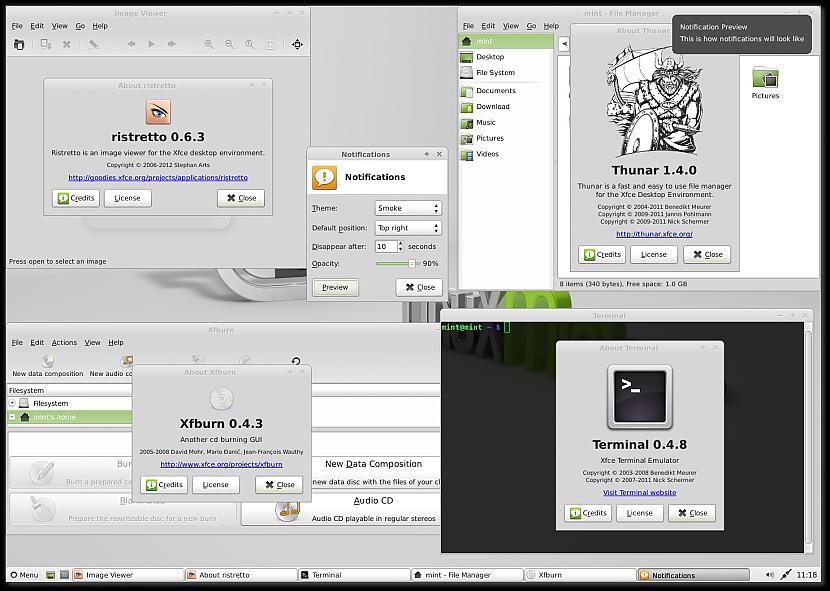Go to next image in Image Viewer
The width and height of the screenshot is (830, 591).
[172, 44]
